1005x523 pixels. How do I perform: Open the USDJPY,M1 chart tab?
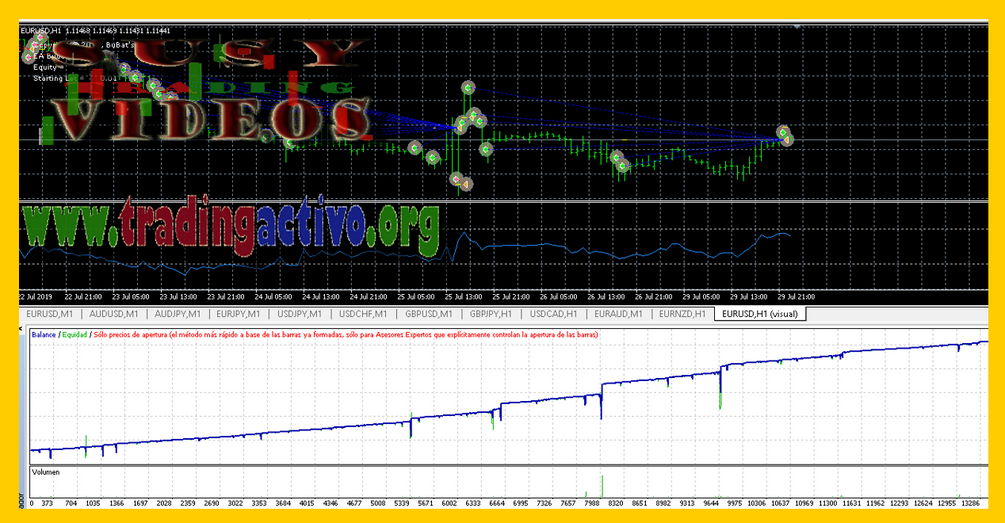coord(299,314)
